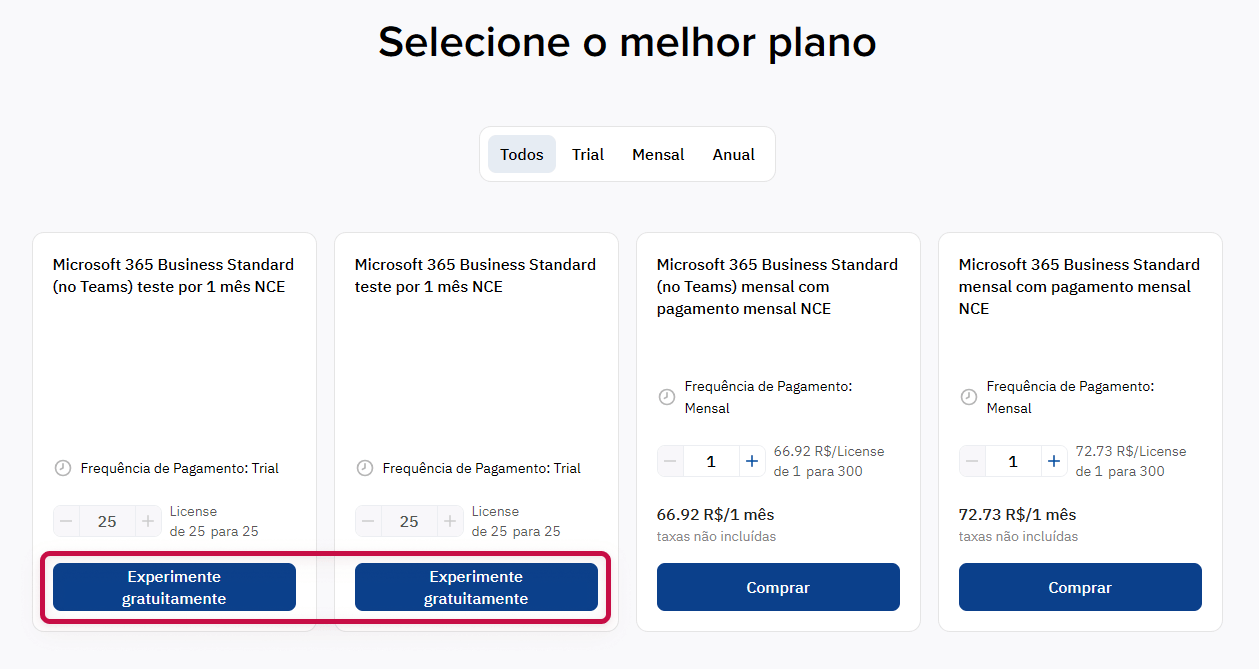The image size is (1259, 669).
Task: Click the clock icon on first monthly plan
Action: click(668, 396)
